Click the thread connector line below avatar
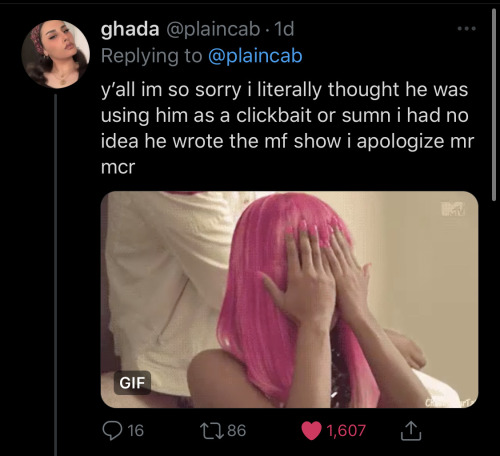 coord(56,275)
